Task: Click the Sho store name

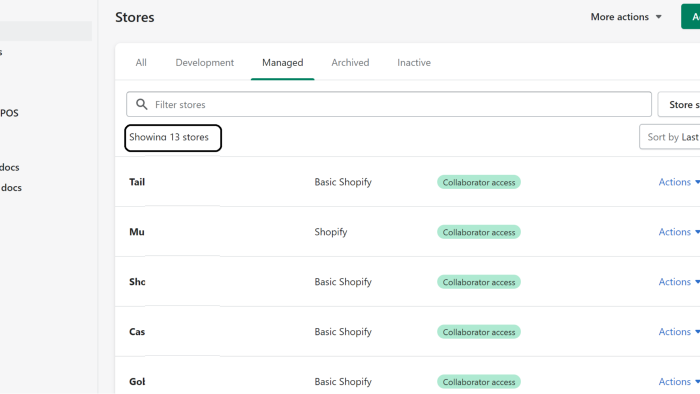Action: 137,282
